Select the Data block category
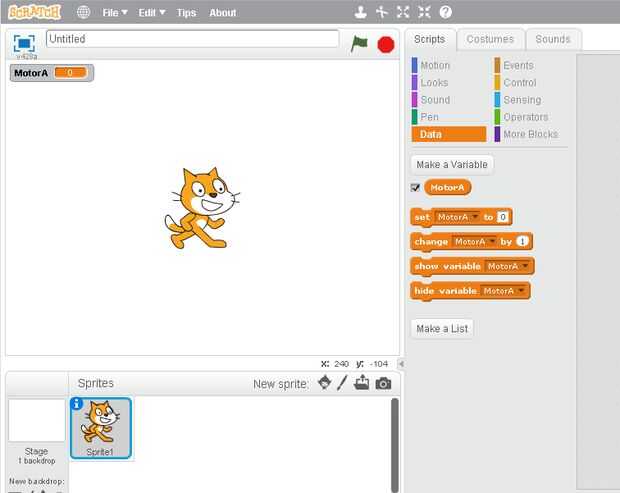Viewport: 620px width, 493px height. pos(449,134)
